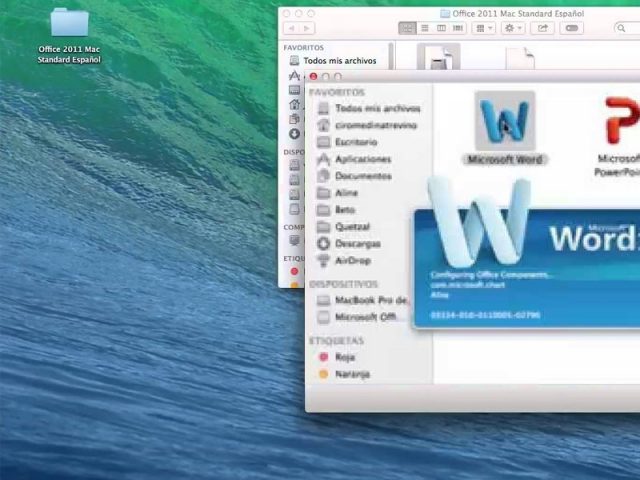Click the edit tags button in Finder toolbar
Image resolution: width=640 pixels, height=480 pixels.
(572, 28)
